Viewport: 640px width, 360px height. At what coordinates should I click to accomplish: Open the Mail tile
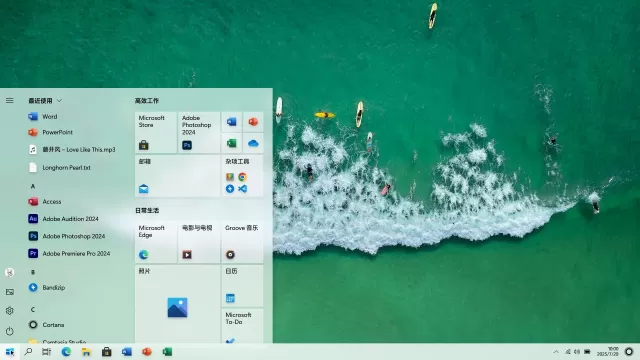click(x=177, y=176)
